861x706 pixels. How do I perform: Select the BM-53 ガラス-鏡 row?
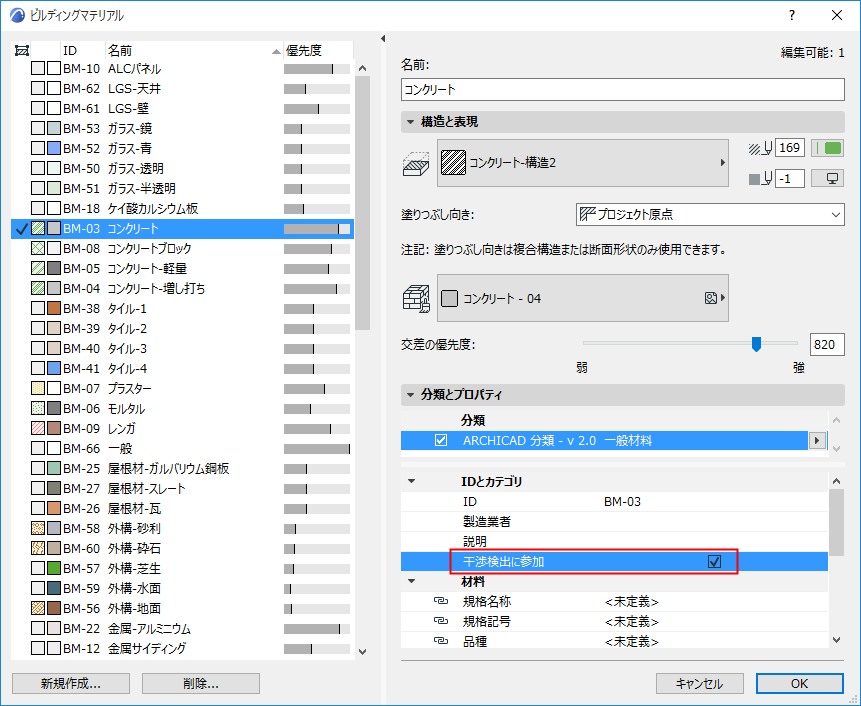coord(182,128)
